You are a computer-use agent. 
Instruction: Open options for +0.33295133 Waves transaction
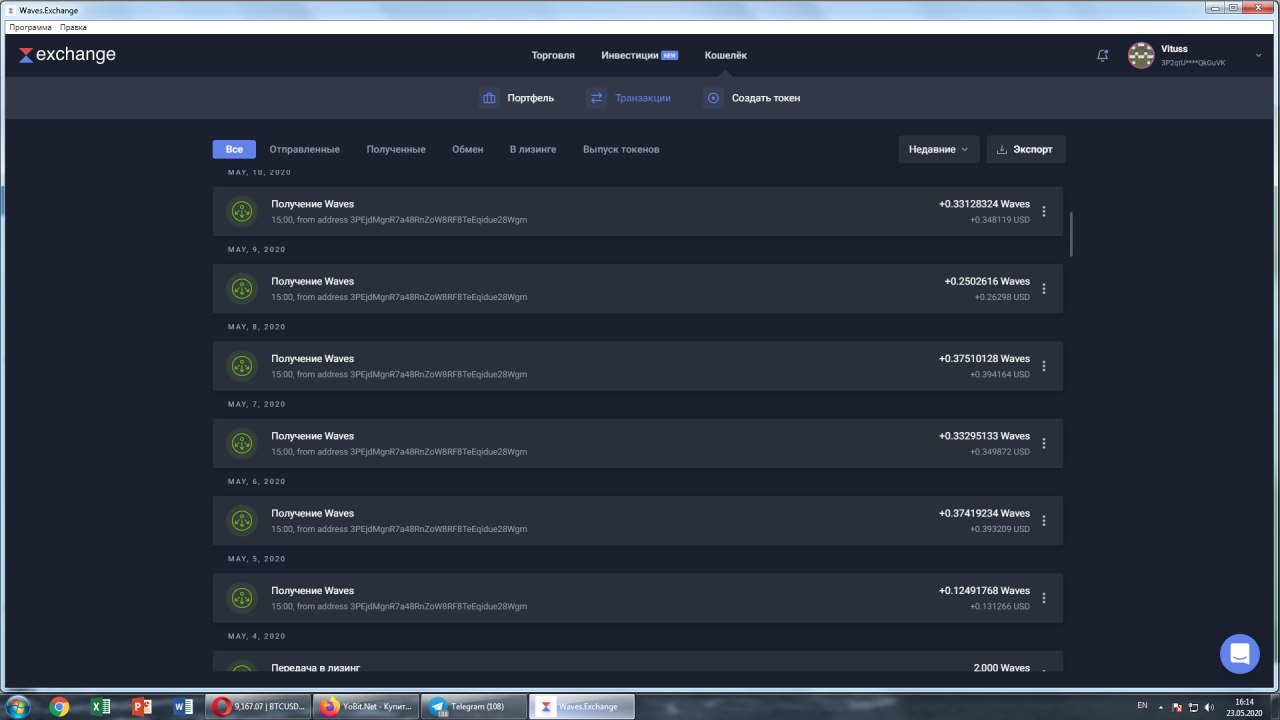click(1044, 443)
